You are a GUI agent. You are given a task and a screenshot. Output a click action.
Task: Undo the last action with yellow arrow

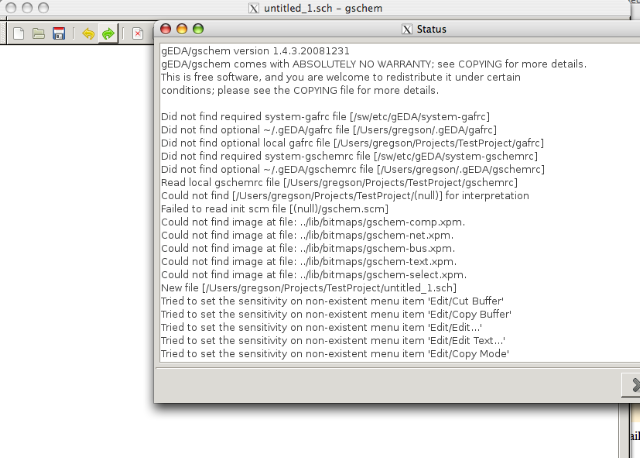(88, 34)
